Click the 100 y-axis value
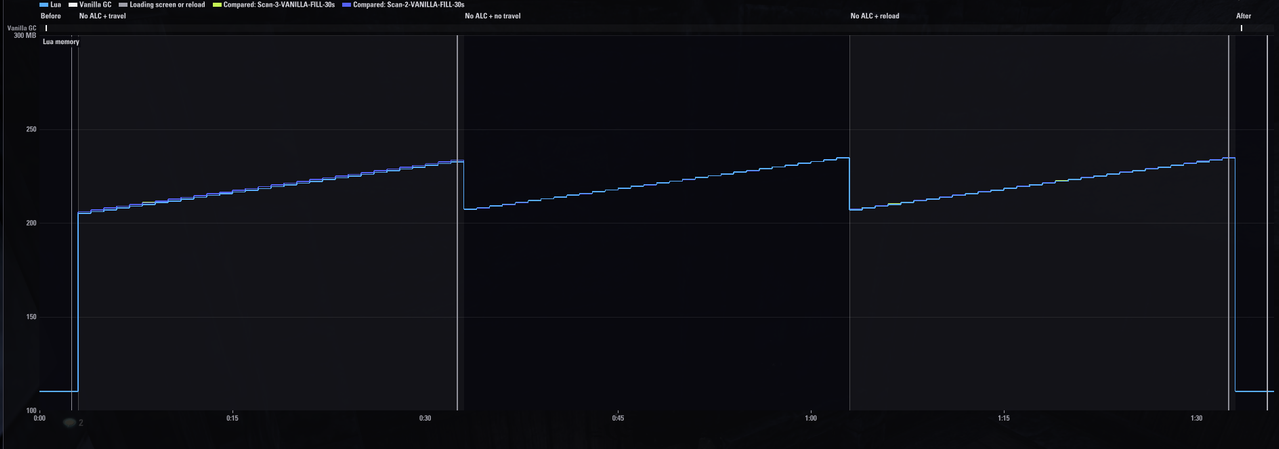 [31, 411]
